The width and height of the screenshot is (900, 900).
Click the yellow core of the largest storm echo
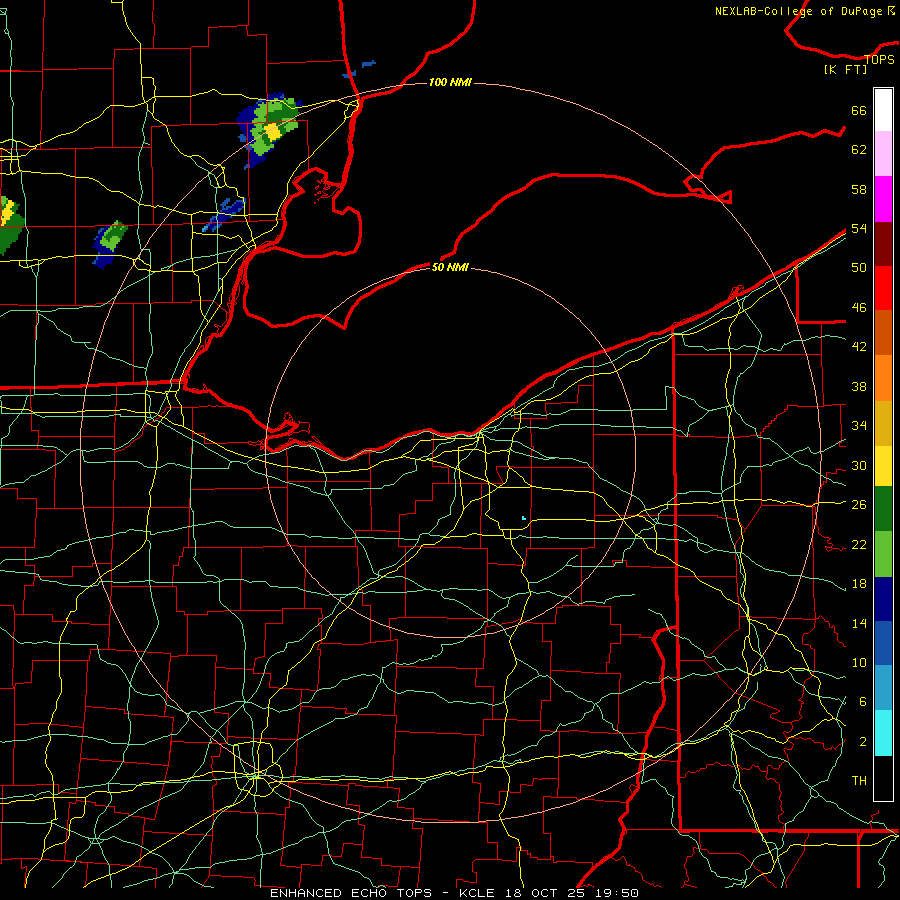tap(273, 133)
